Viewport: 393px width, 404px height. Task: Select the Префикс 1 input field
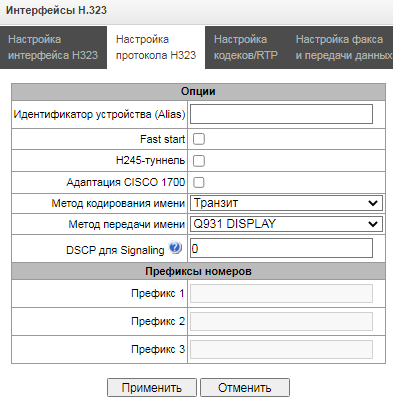(x=281, y=293)
